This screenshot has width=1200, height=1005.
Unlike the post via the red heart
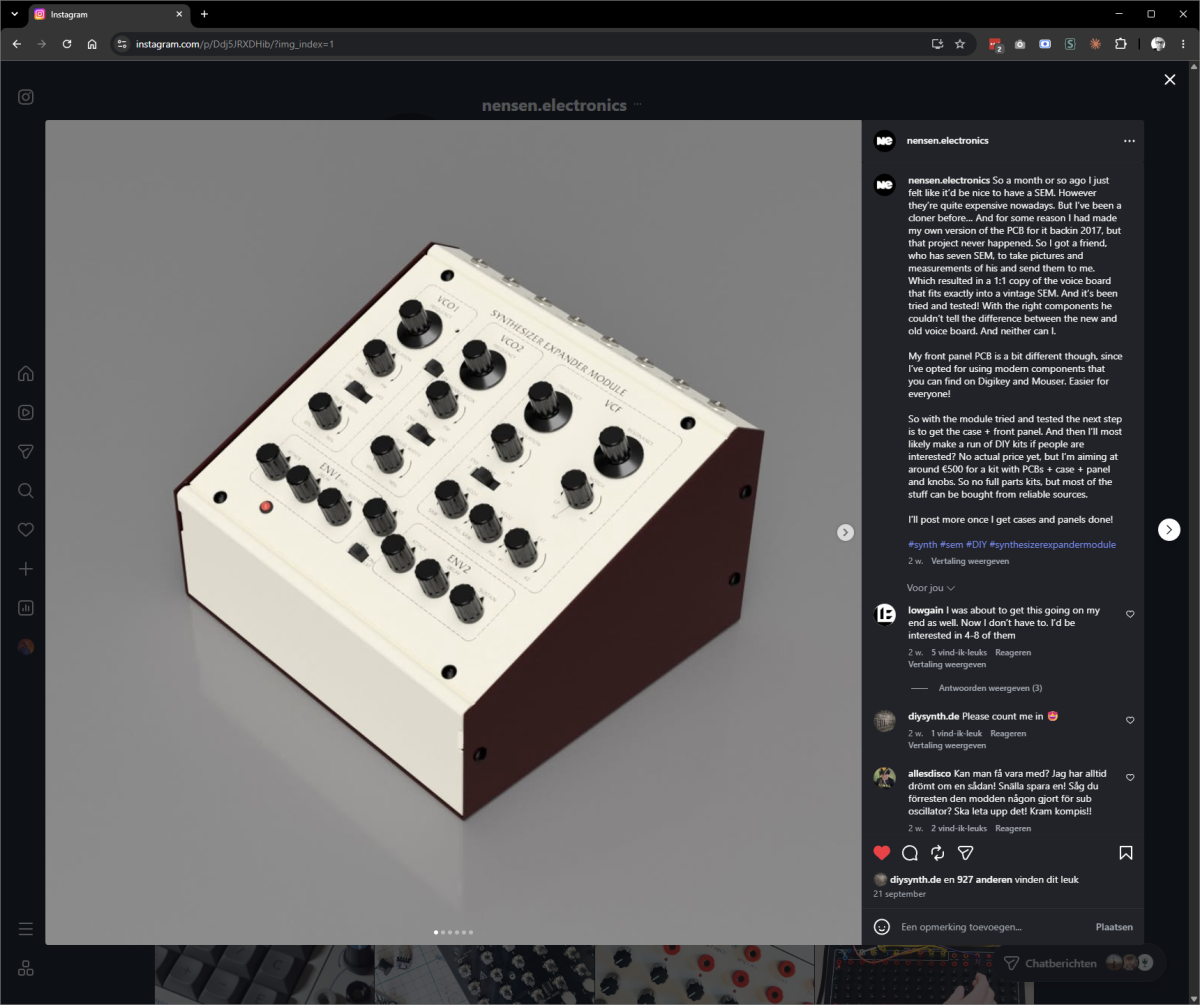(882, 853)
